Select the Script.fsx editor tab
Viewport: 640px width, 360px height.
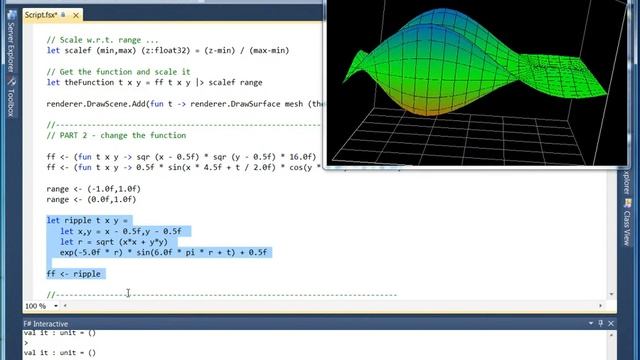41,15
